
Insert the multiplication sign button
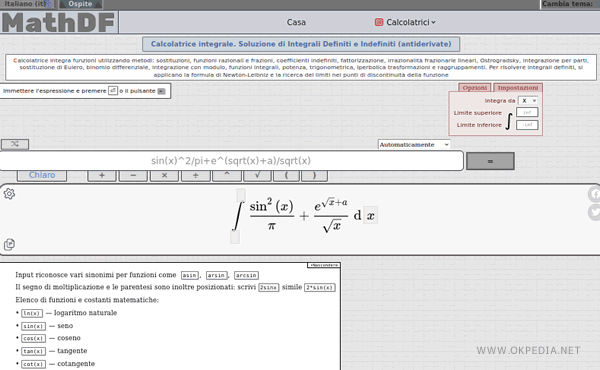(x=164, y=175)
